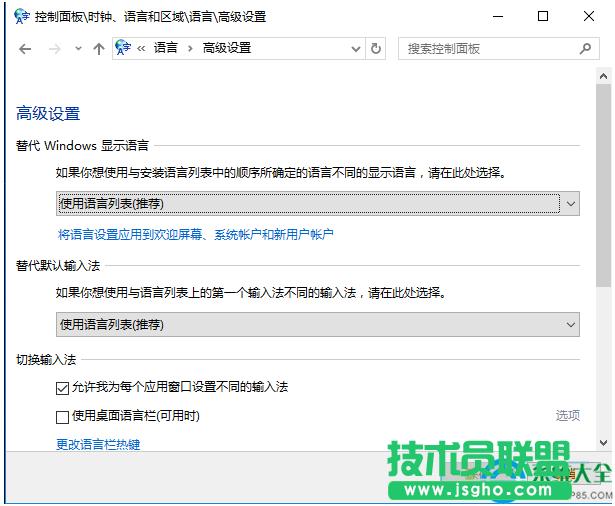Expand the chevron after 语言 breadcrumb
Screen dimensions: 615x506
pyautogui.click(x=190, y=49)
